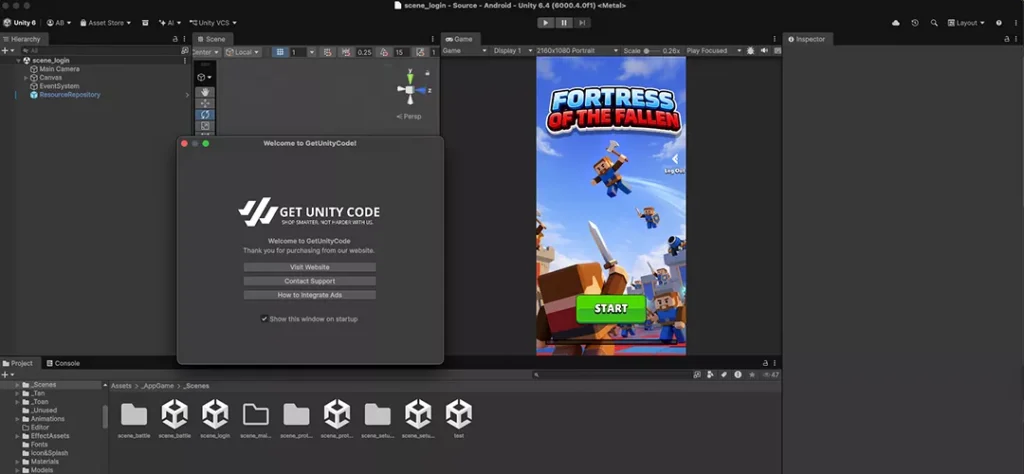Select the Project tab
The image size is (1024, 474).
pyautogui.click(x=18, y=363)
